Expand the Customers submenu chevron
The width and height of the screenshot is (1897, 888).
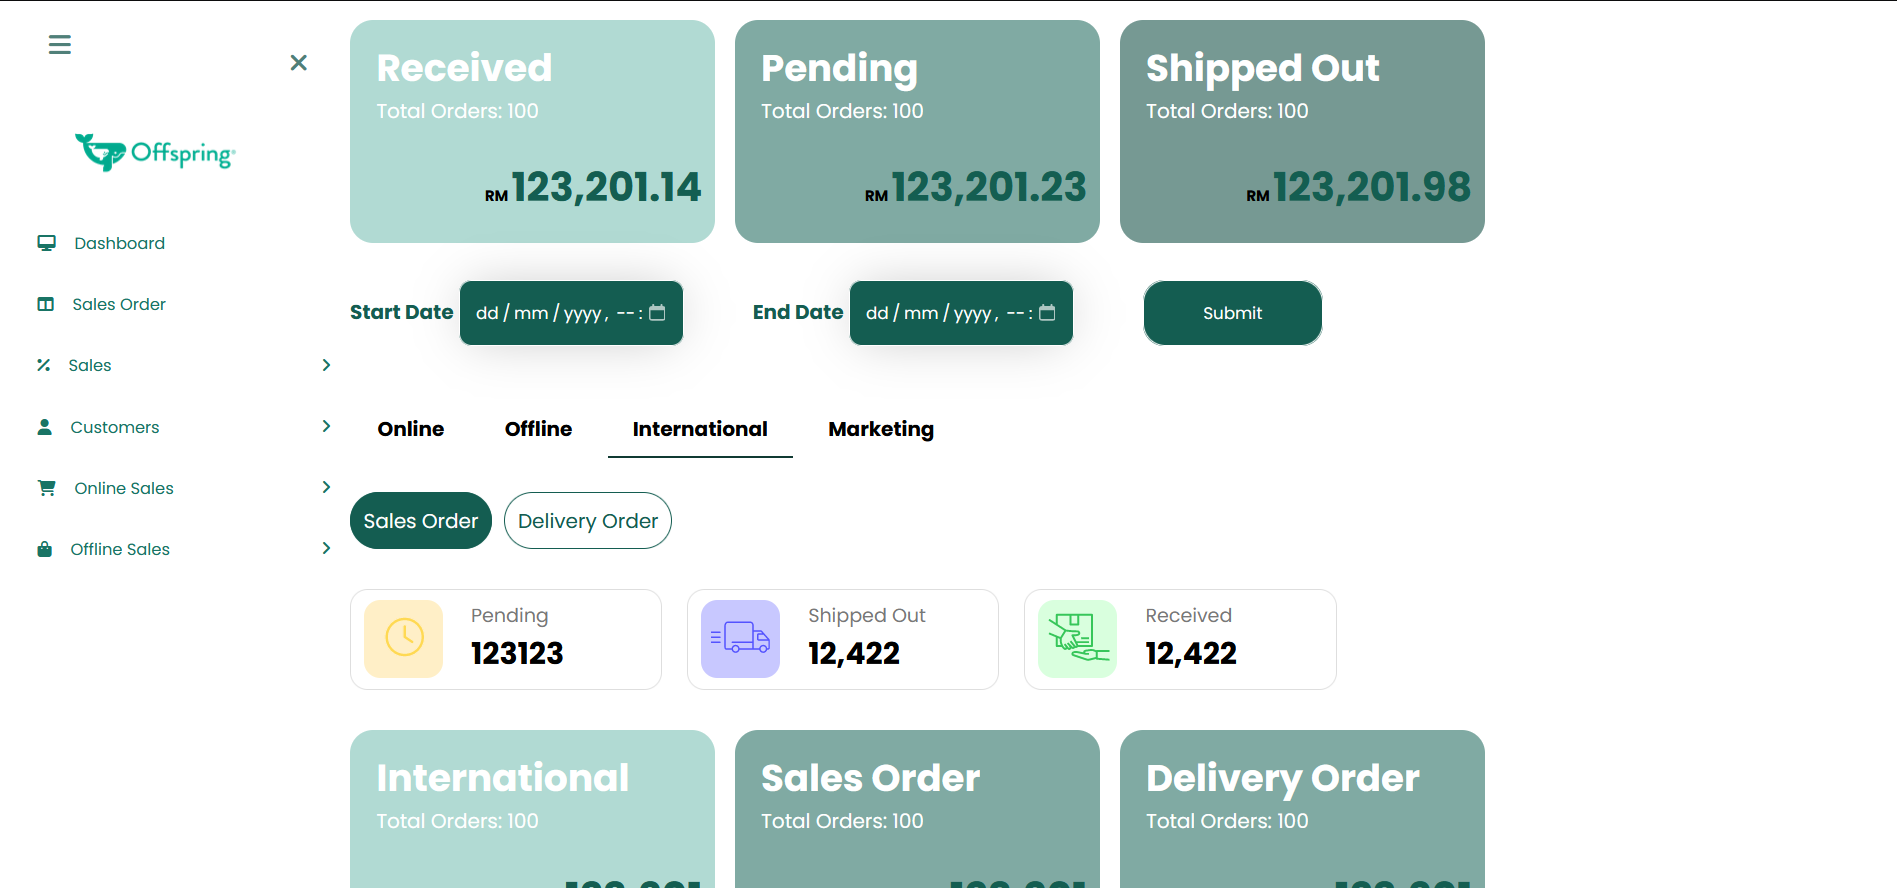pos(326,426)
